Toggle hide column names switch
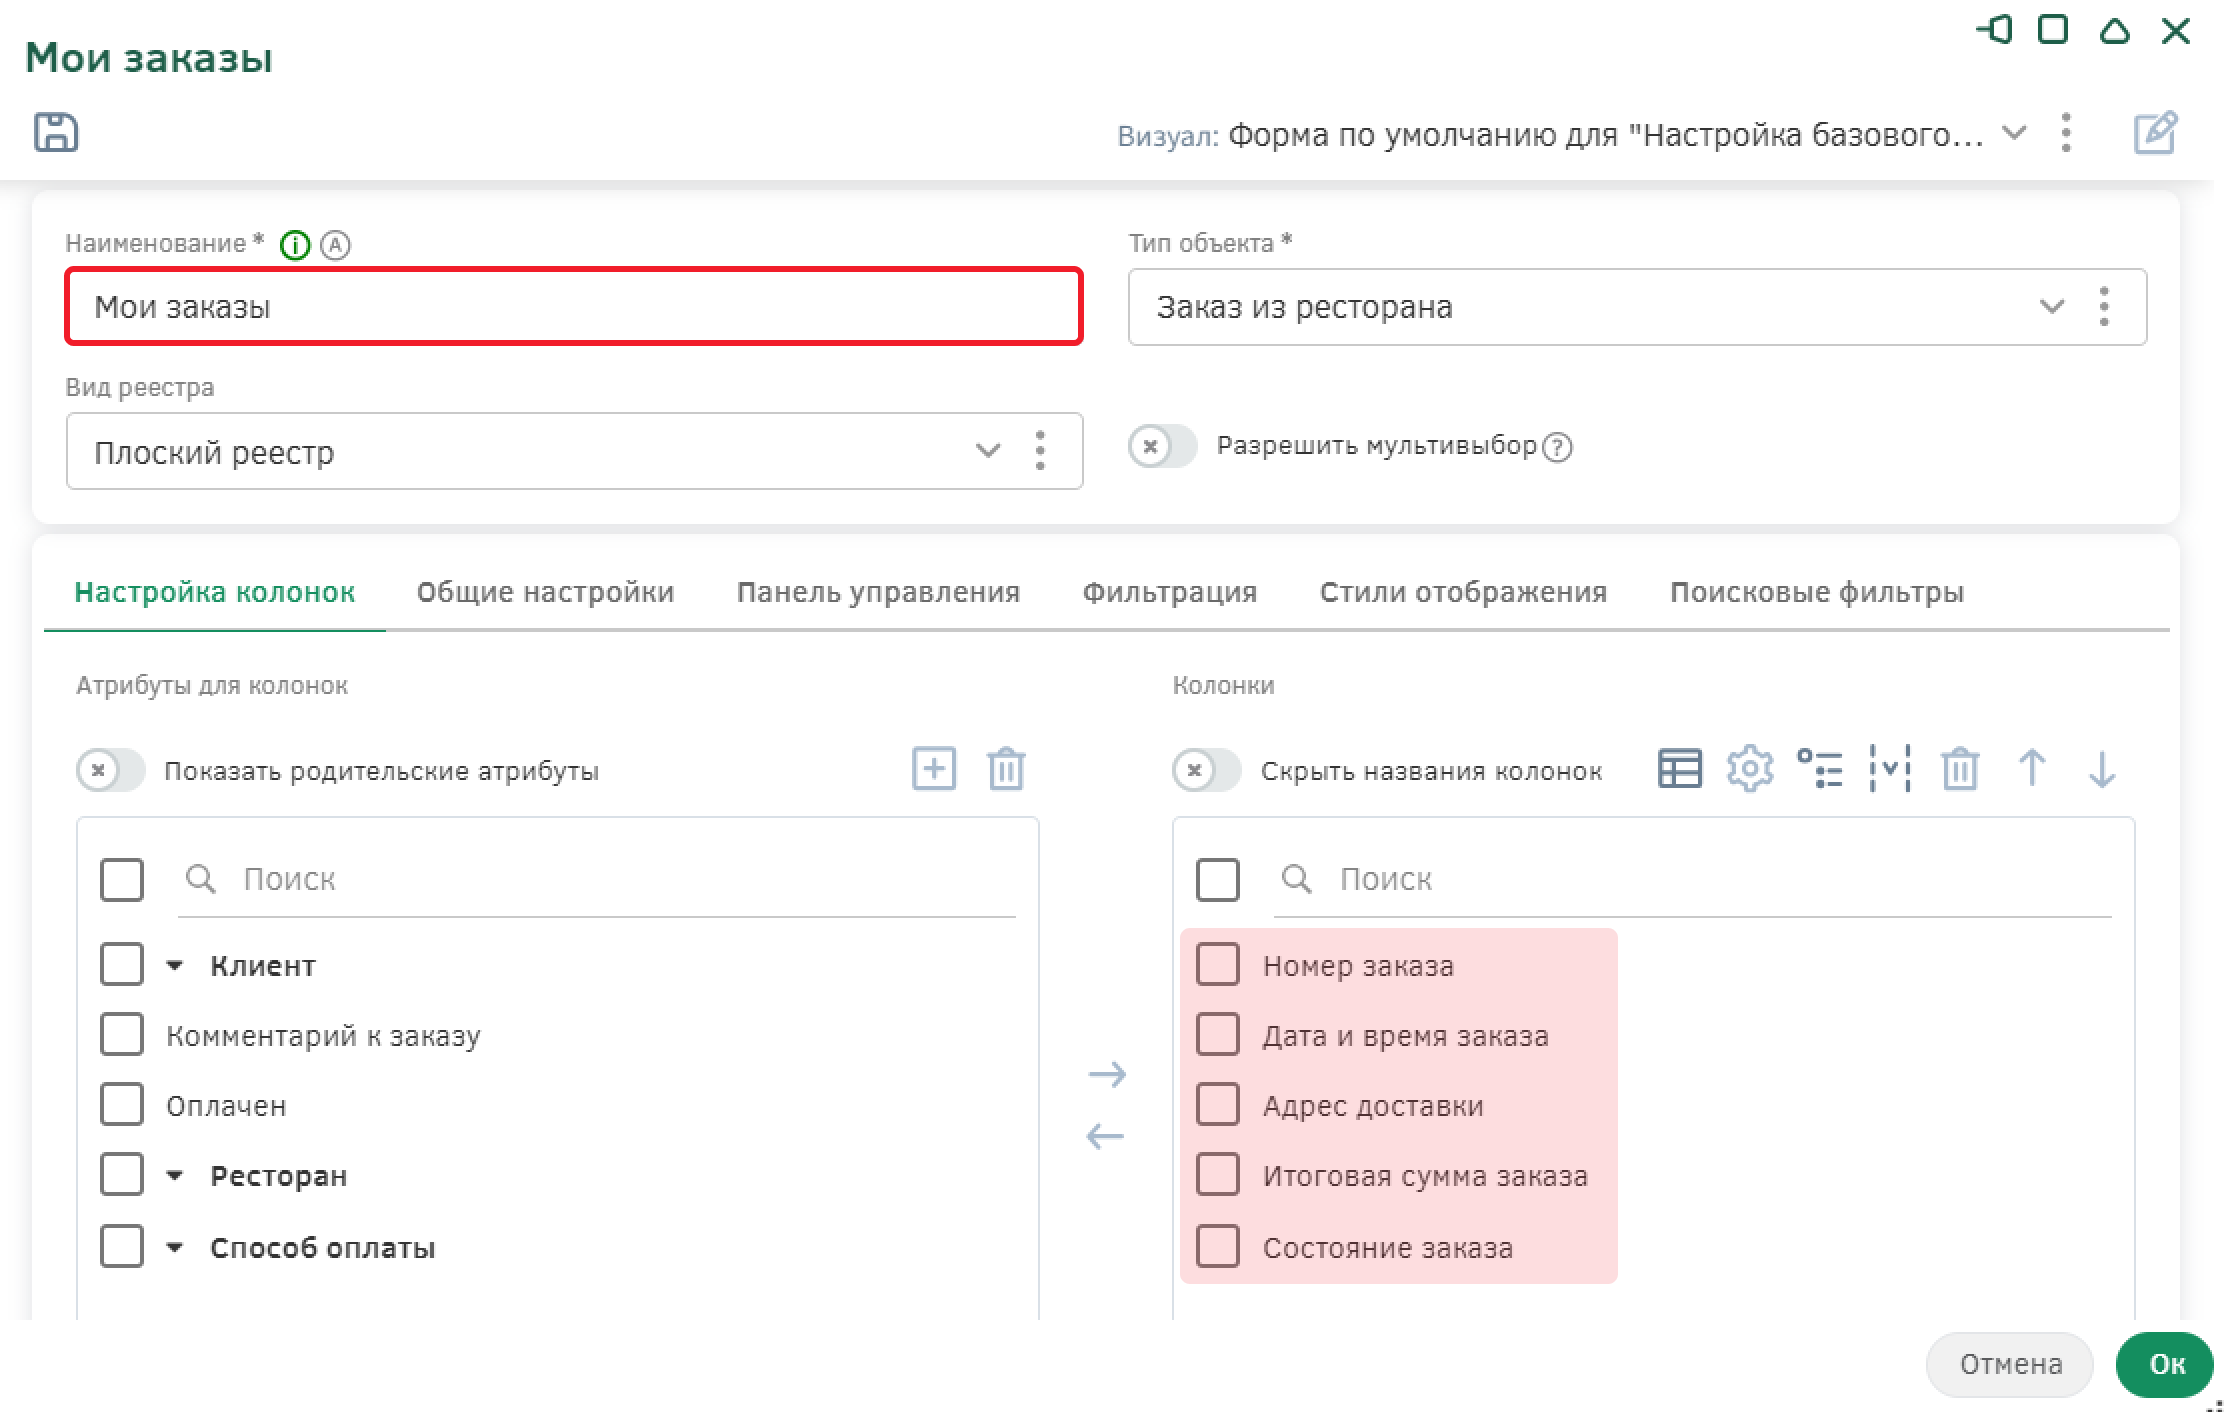 [x=1206, y=771]
